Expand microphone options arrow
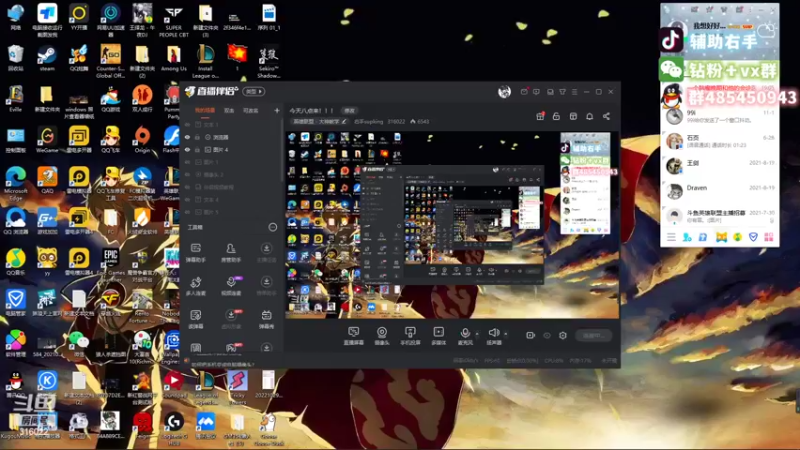 (477, 334)
